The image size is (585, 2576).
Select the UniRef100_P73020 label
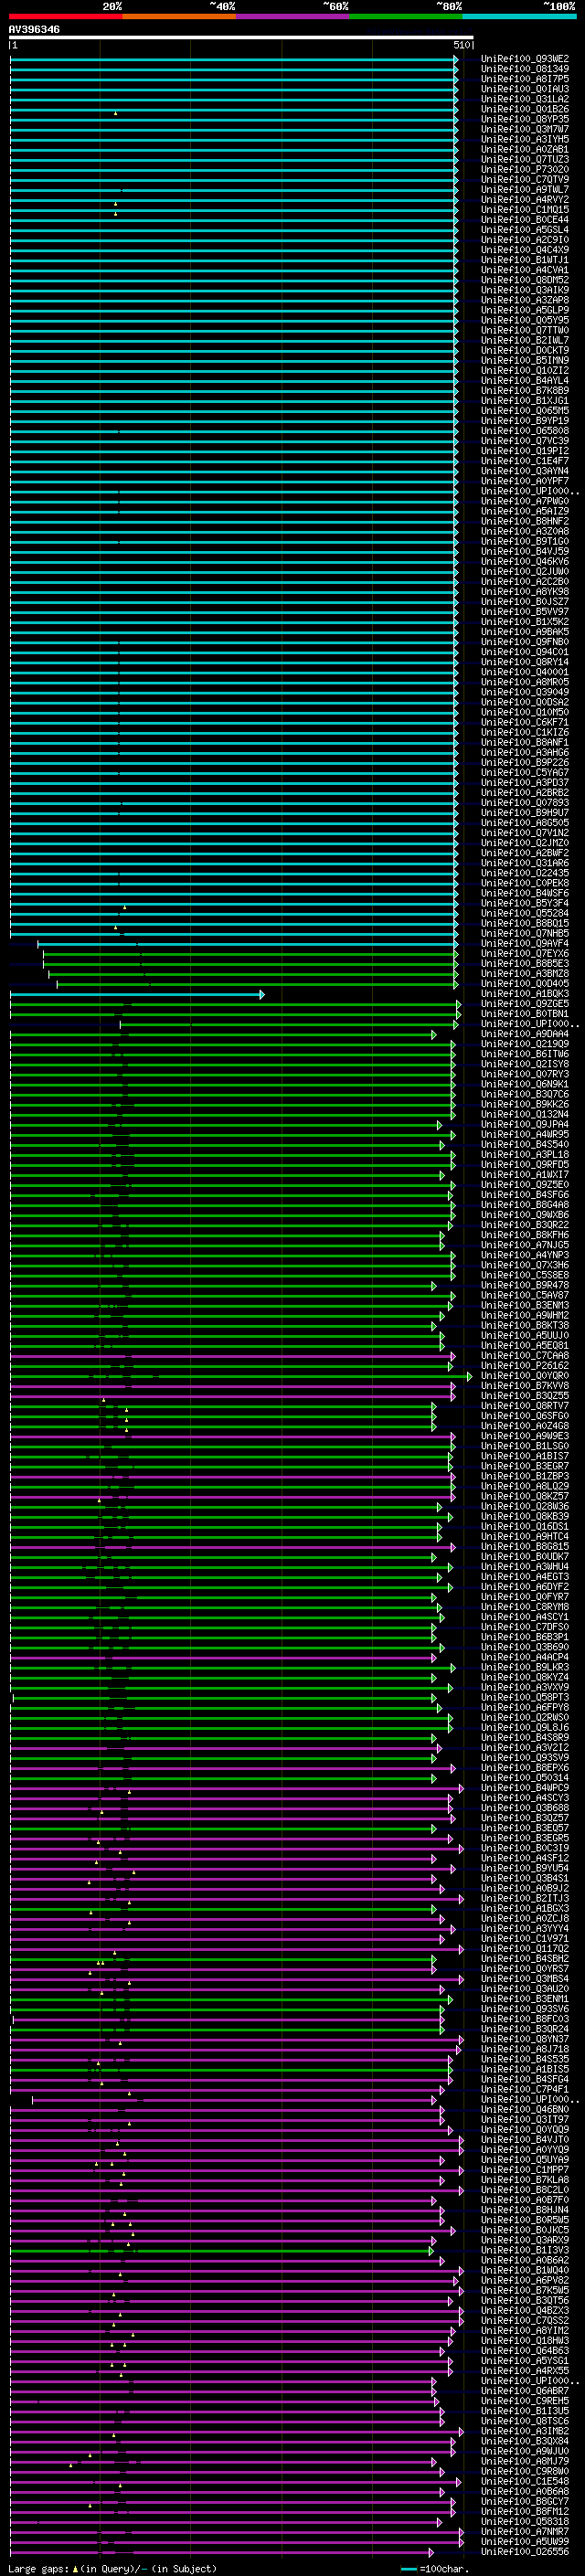525,170
